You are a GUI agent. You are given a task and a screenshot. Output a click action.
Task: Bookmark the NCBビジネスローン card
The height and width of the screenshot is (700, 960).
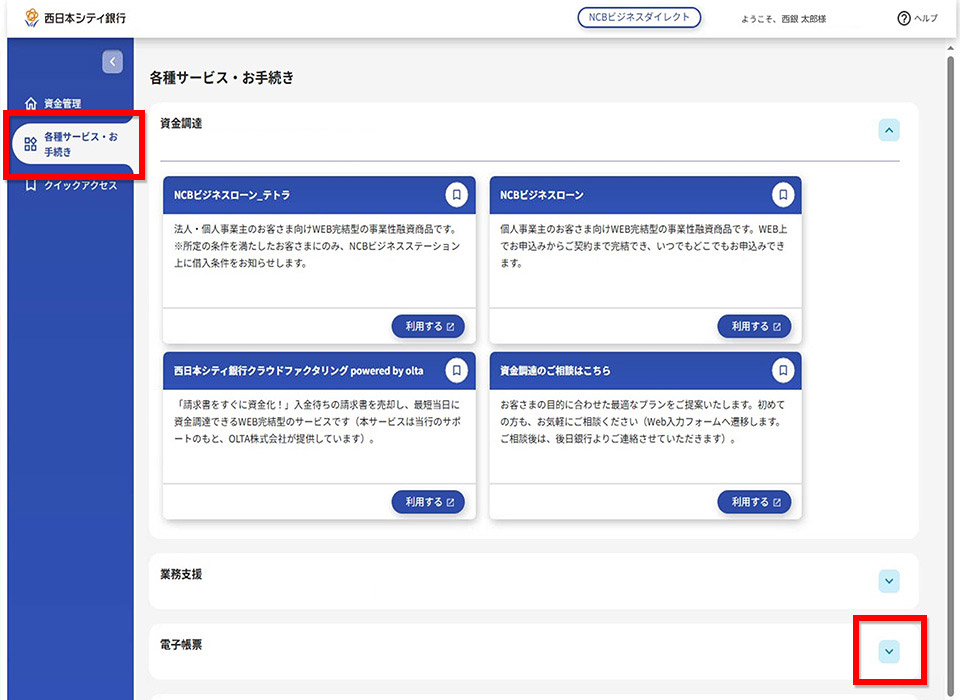click(x=782, y=195)
